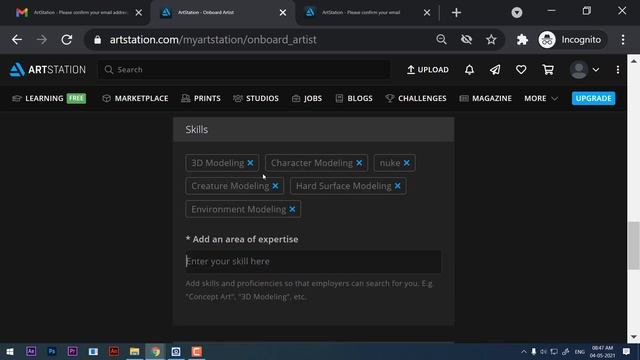Close the ArtStation Onboard Artist tab
640x360 pixels.
[283, 13]
